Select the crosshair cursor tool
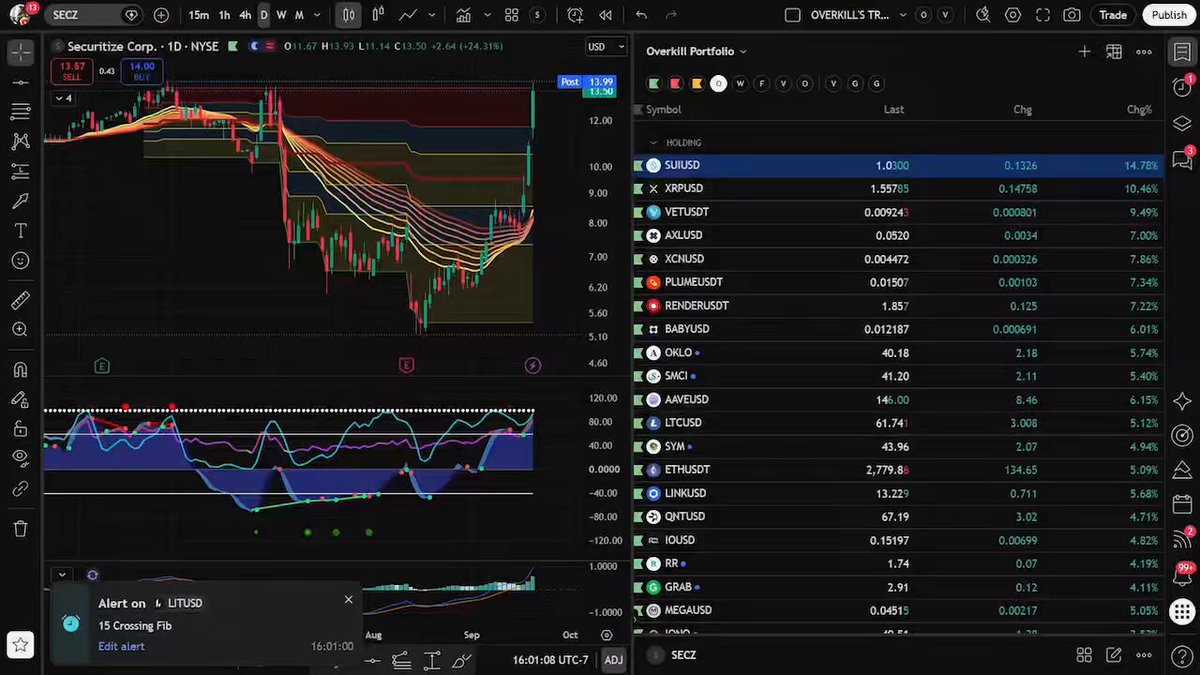Image resolution: width=1200 pixels, height=675 pixels. pyautogui.click(x=20, y=54)
